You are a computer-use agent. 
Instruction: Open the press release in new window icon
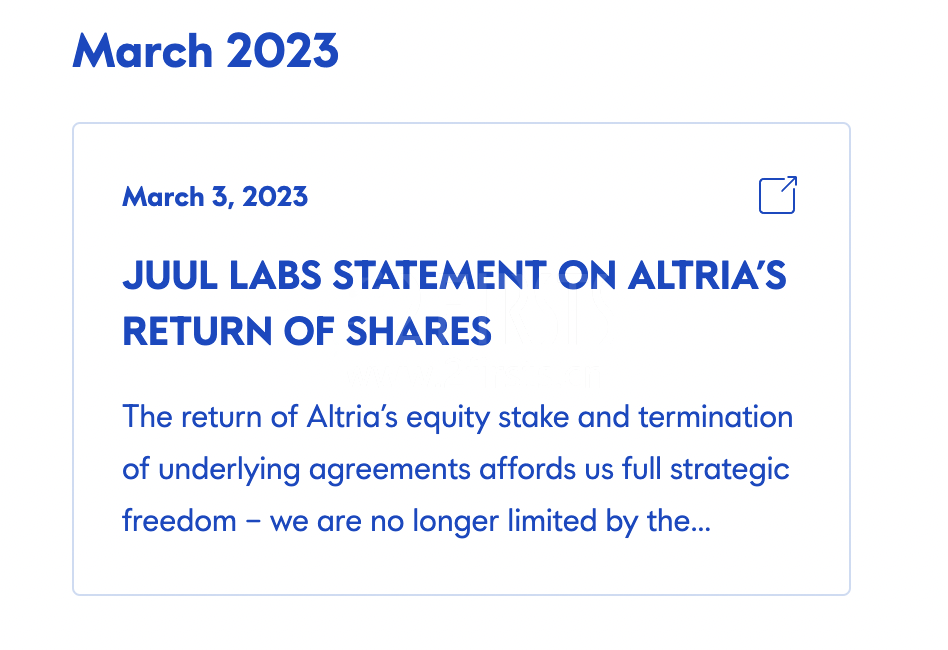(x=778, y=195)
